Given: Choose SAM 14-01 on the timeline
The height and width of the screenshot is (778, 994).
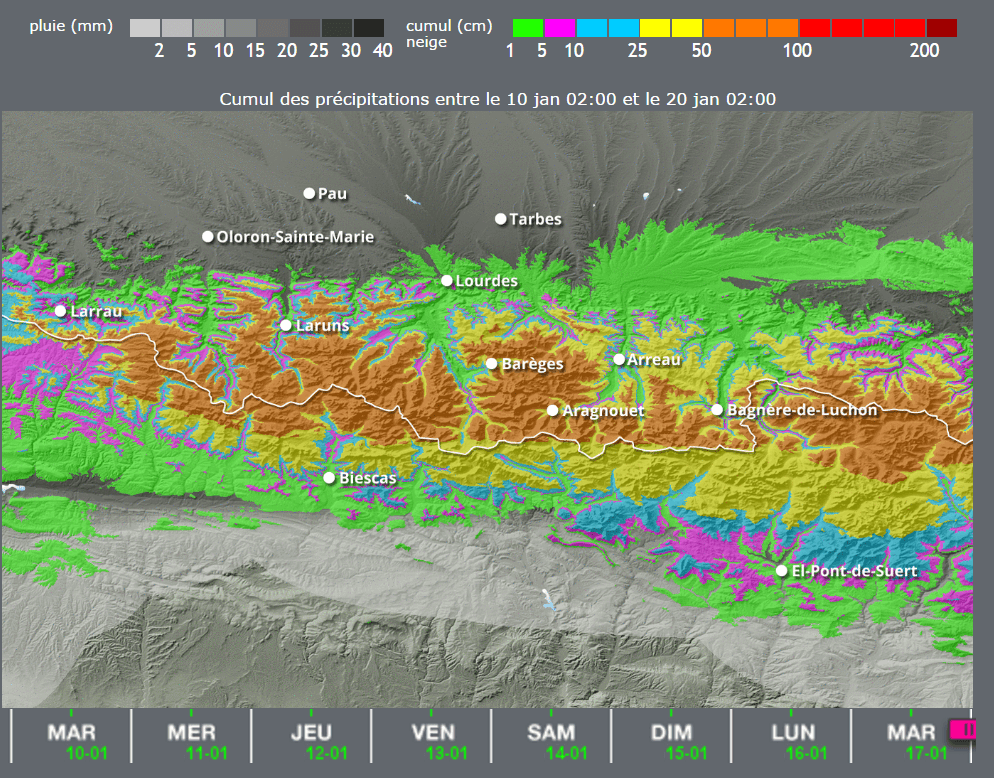Looking at the screenshot, I should coord(551,736).
